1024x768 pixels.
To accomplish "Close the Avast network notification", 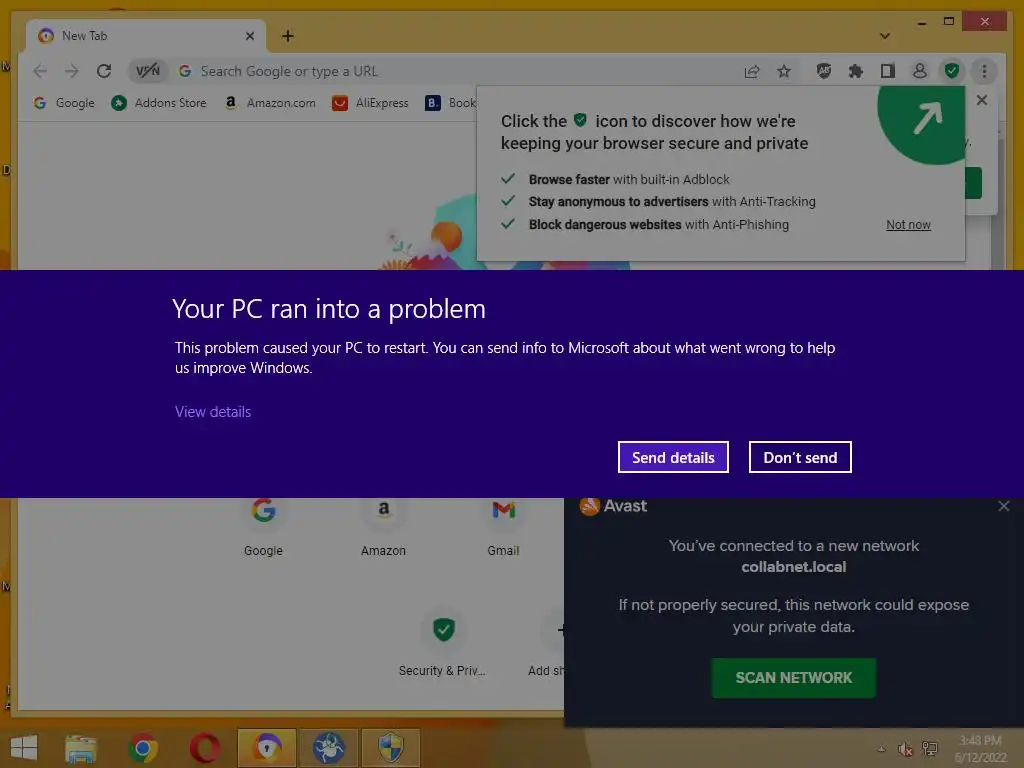I will (1004, 506).
